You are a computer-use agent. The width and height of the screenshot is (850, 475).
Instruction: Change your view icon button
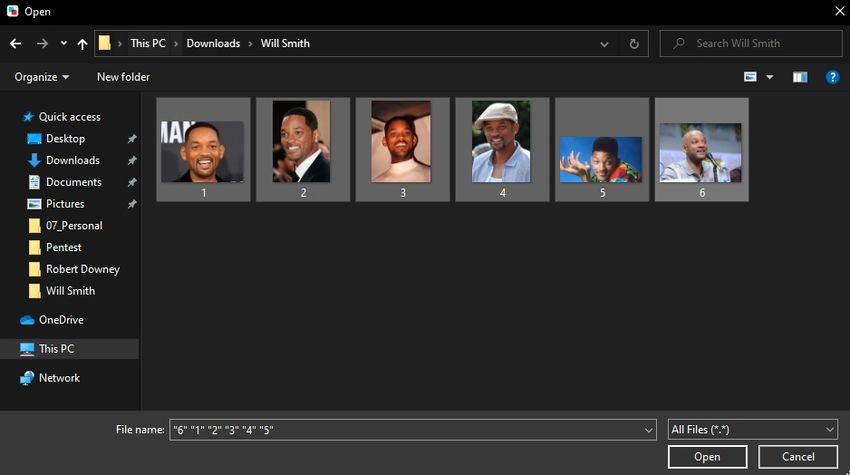[x=750, y=77]
